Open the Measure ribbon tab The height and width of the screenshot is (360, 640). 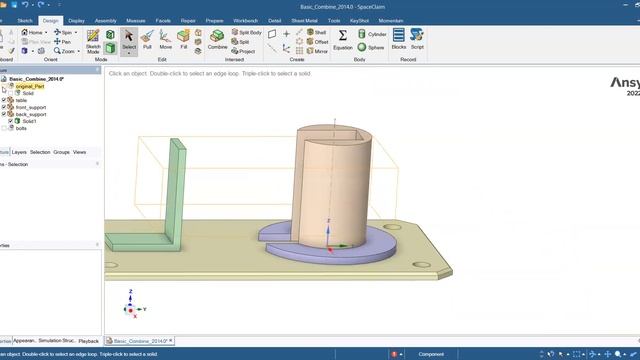coord(136,20)
